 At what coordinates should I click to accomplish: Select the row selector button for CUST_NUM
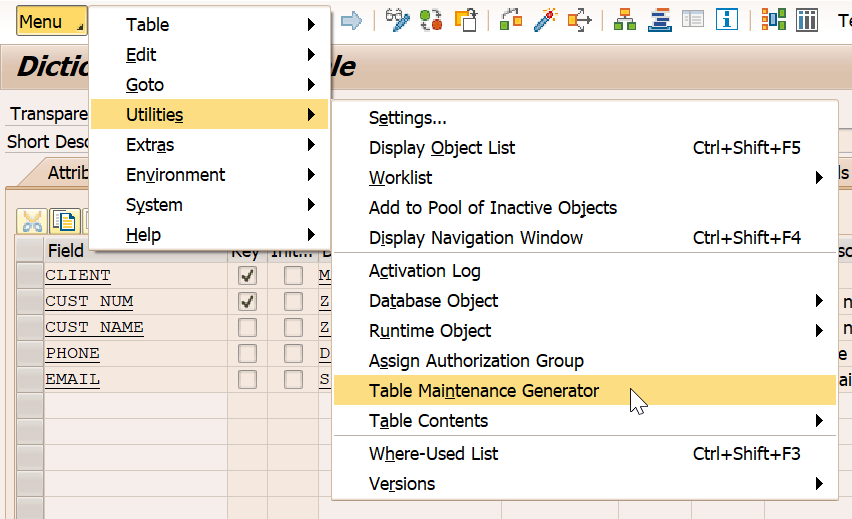click(x=29, y=302)
